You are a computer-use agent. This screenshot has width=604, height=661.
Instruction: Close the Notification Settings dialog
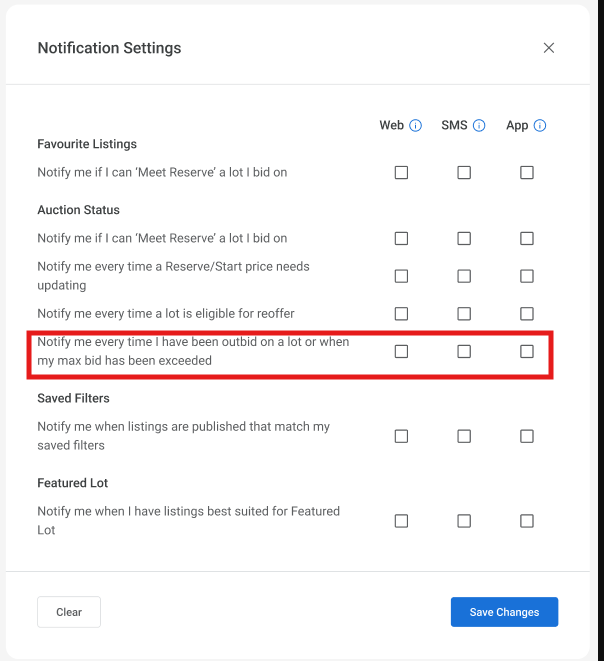tap(549, 48)
